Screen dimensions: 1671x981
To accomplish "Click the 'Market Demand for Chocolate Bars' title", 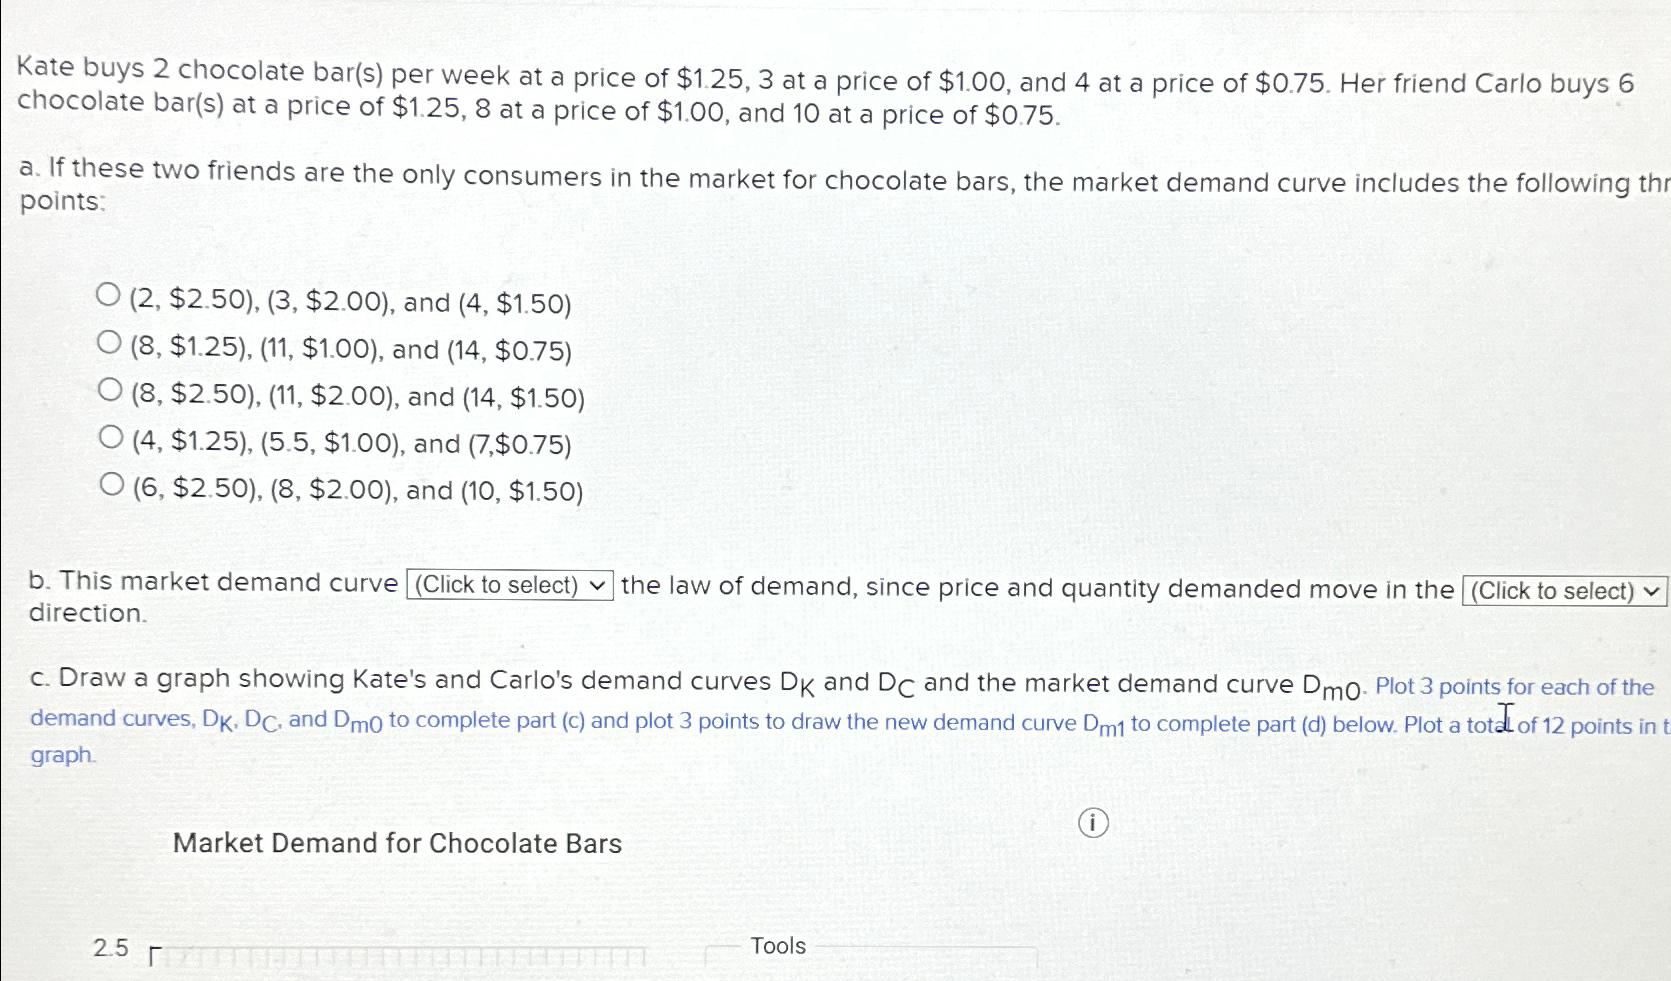I will coord(396,843).
